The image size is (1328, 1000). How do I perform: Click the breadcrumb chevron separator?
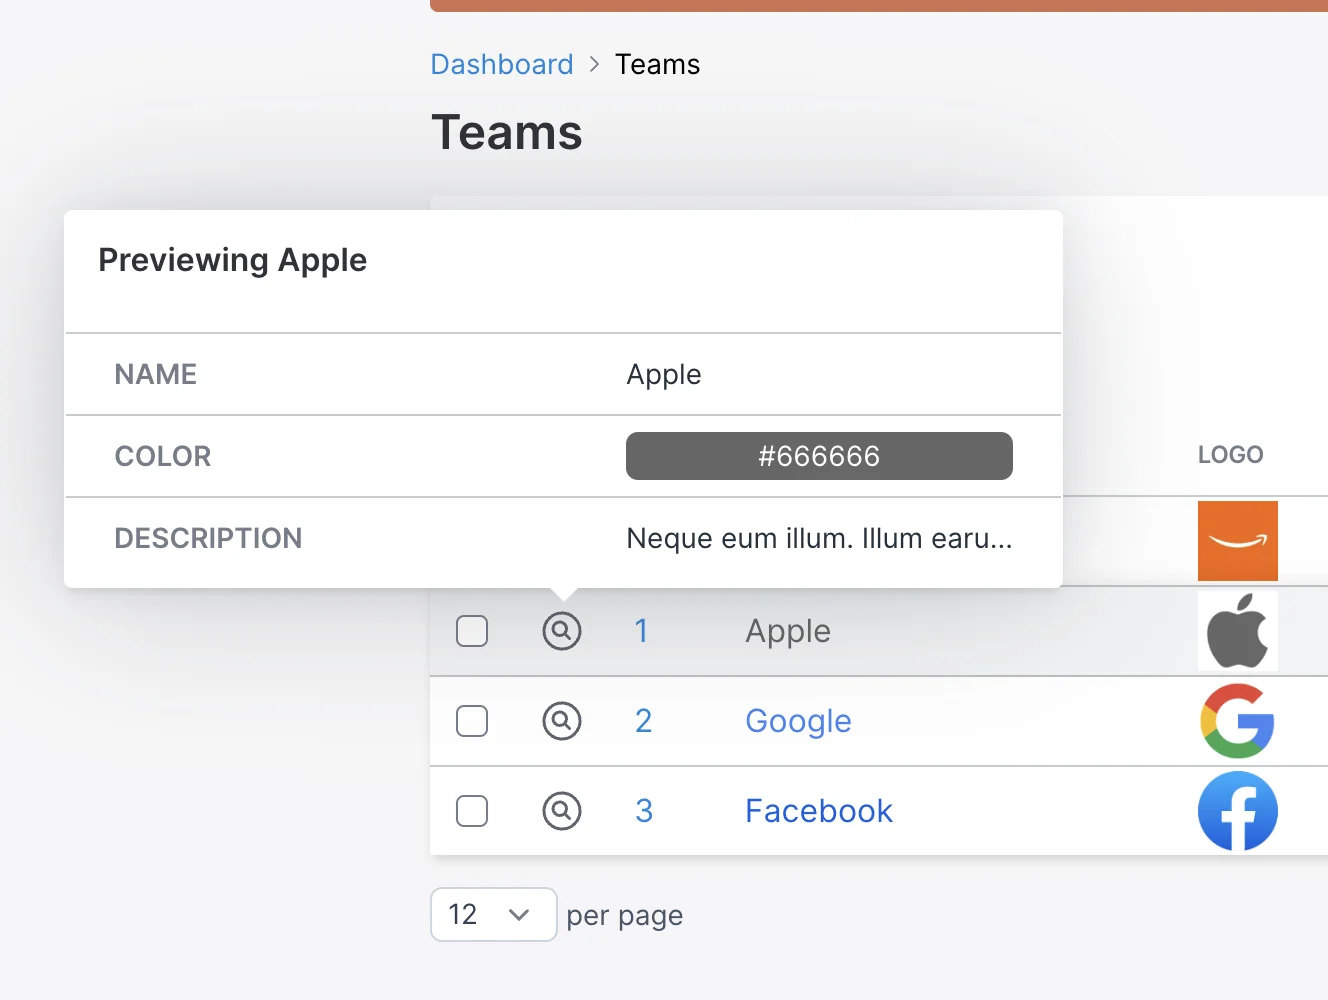pos(594,64)
